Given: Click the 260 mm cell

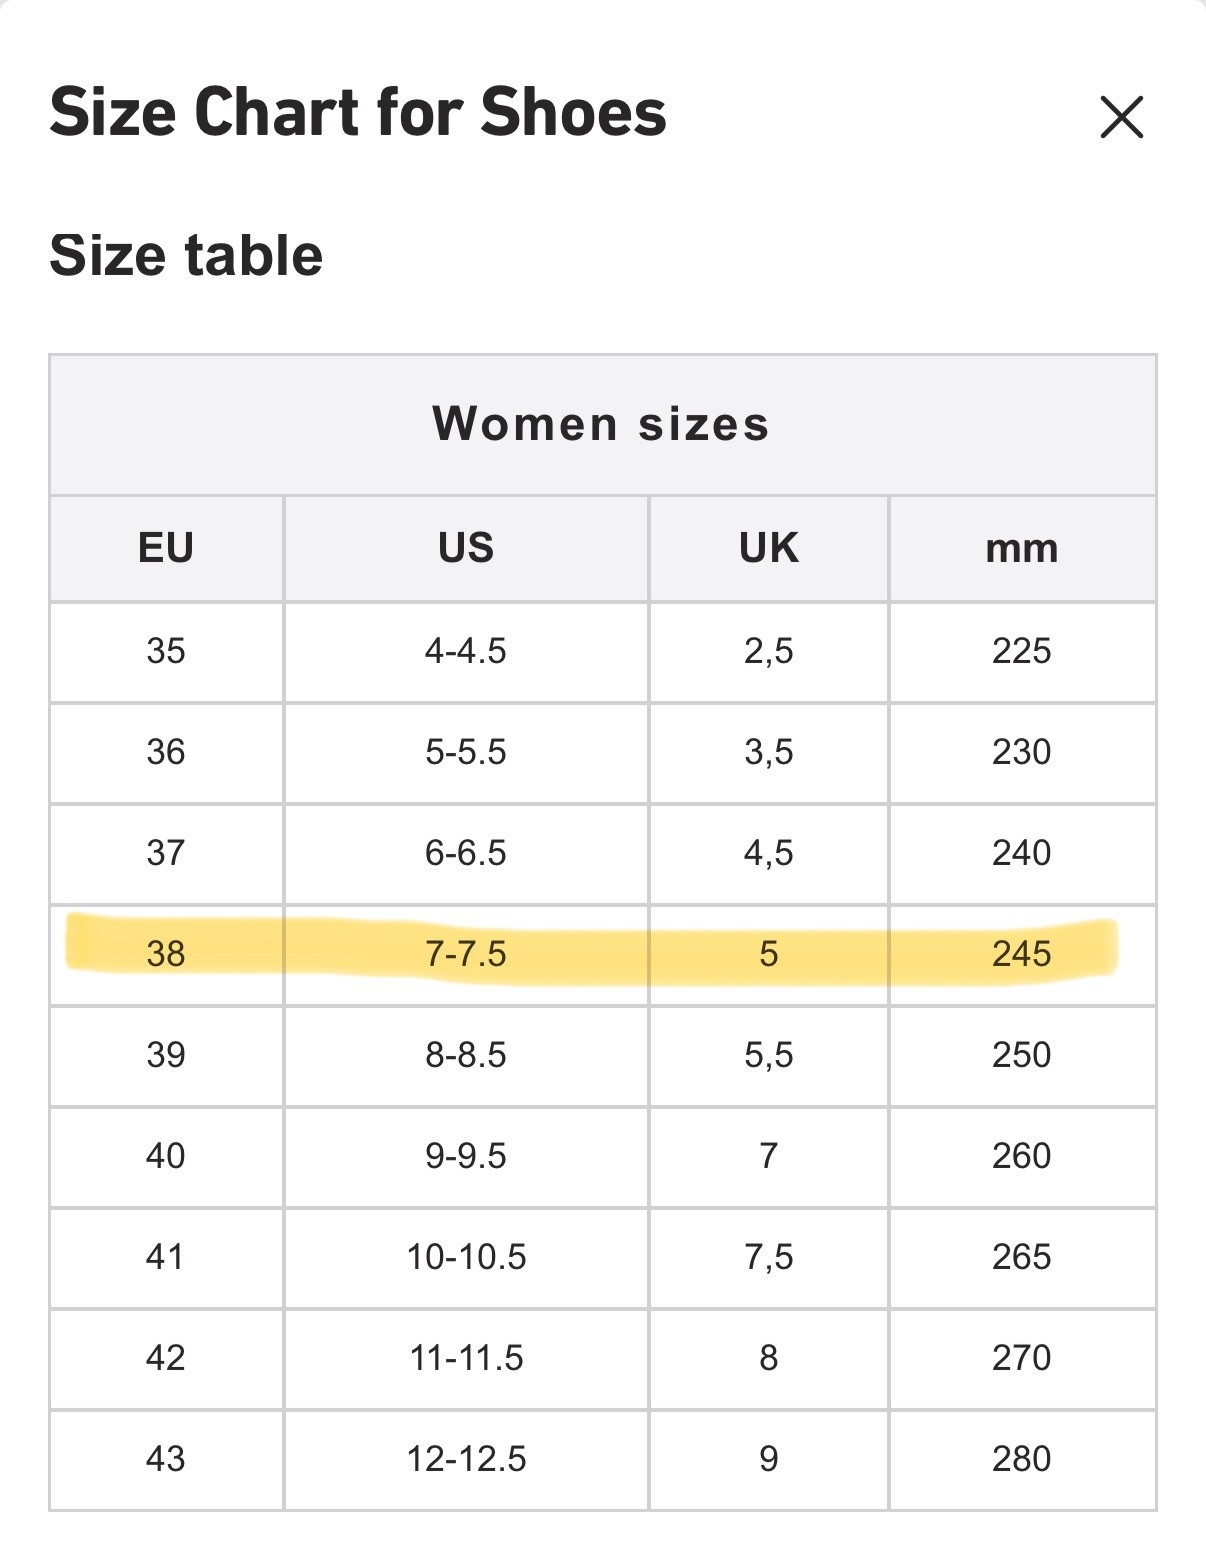Looking at the screenshot, I should [1022, 1157].
